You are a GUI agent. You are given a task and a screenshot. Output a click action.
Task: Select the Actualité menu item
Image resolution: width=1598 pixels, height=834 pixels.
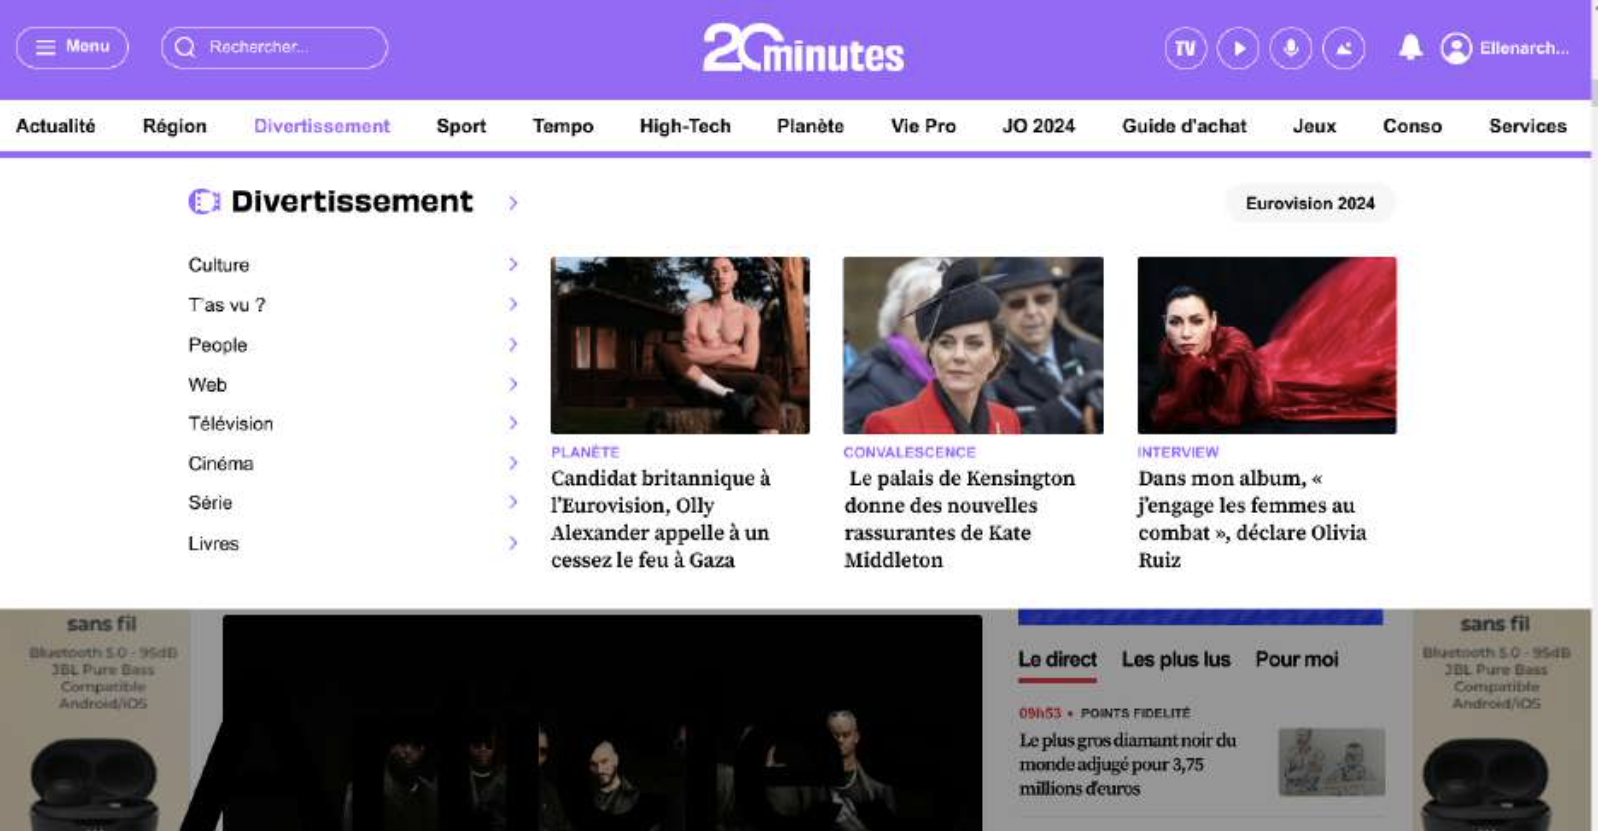[x=56, y=126]
